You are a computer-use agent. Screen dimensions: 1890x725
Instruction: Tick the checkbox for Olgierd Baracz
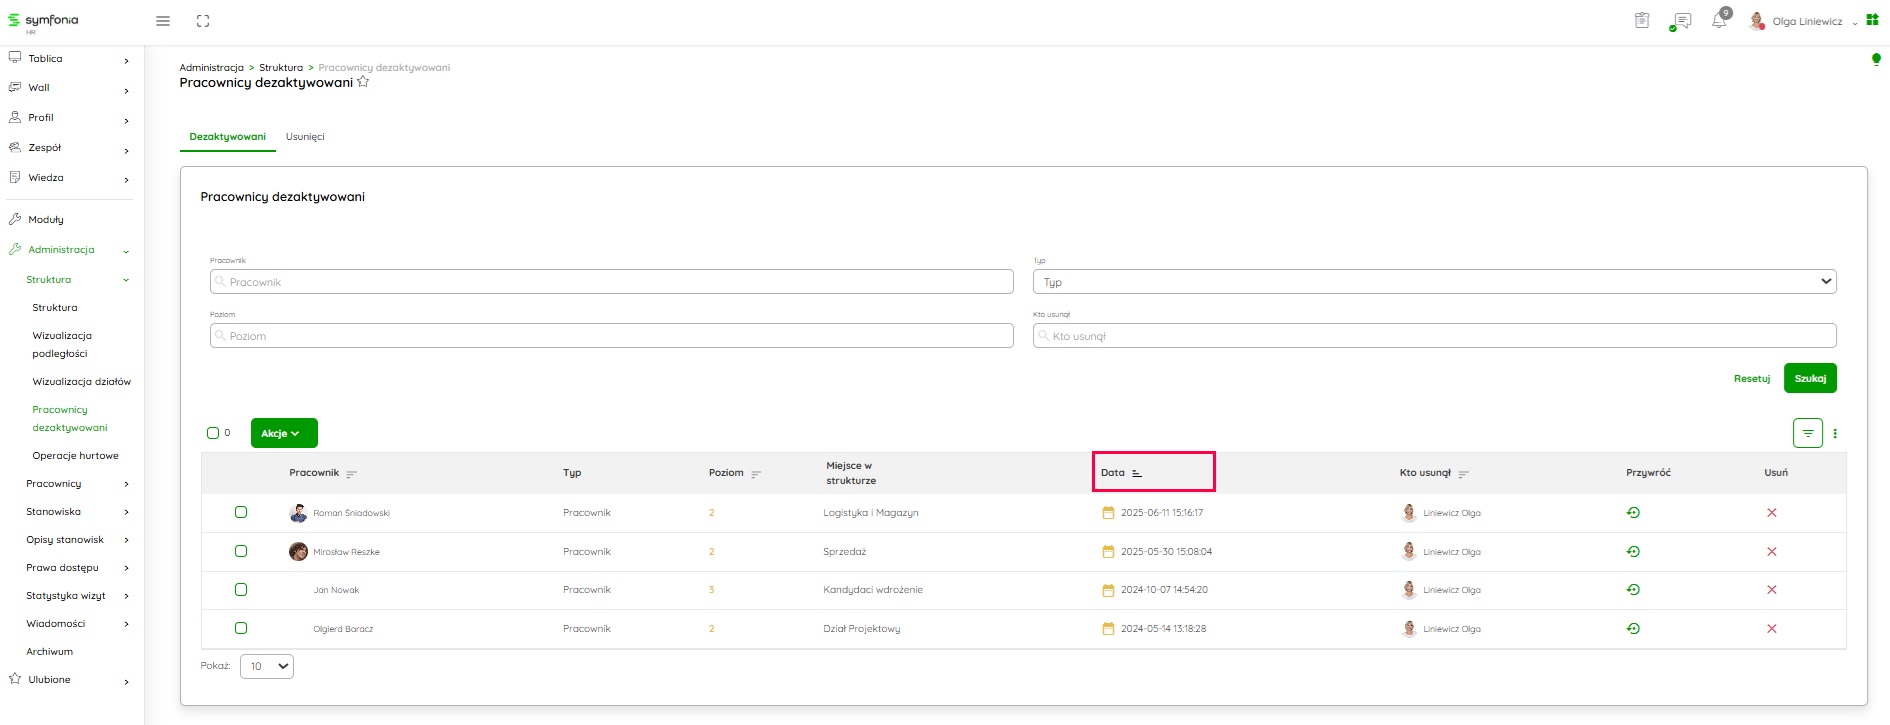[x=241, y=628]
